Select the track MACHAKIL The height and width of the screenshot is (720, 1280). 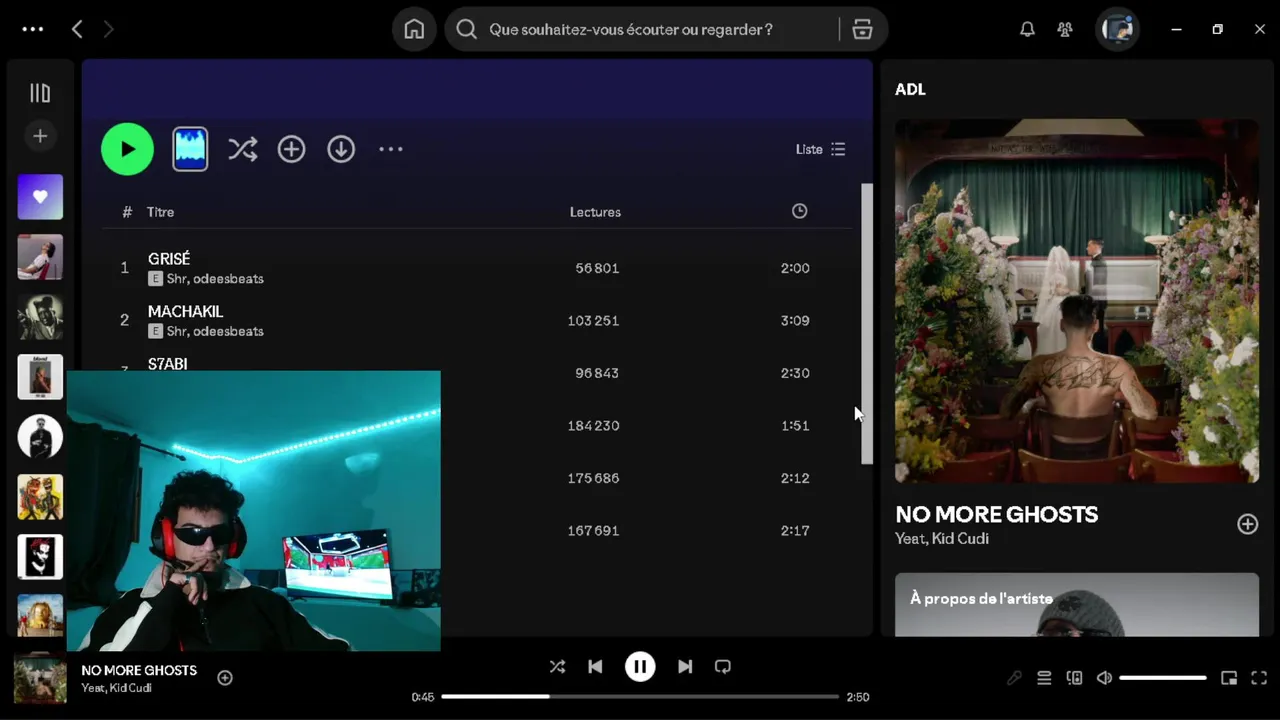click(x=185, y=312)
